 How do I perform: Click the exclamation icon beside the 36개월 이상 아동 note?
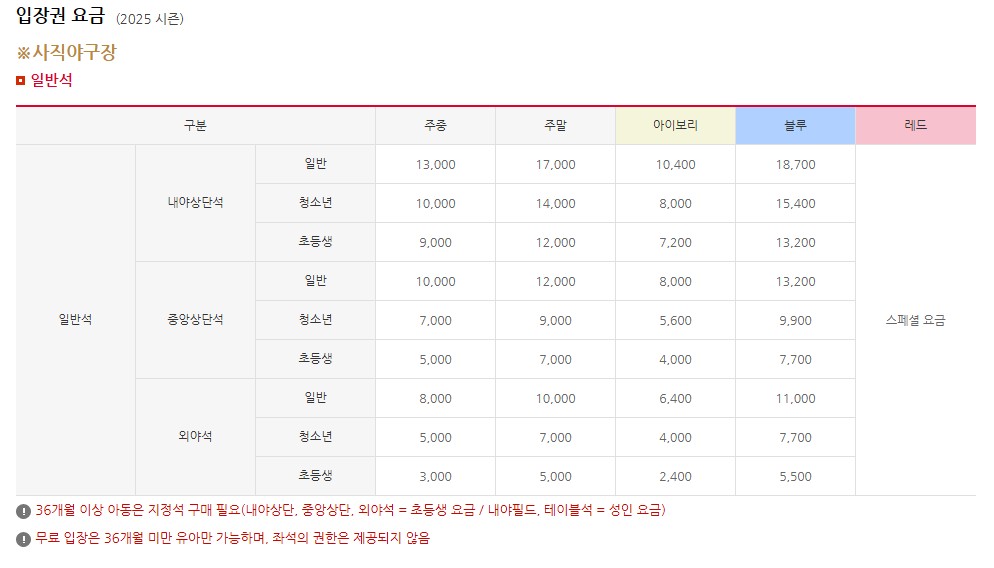click(x=23, y=511)
